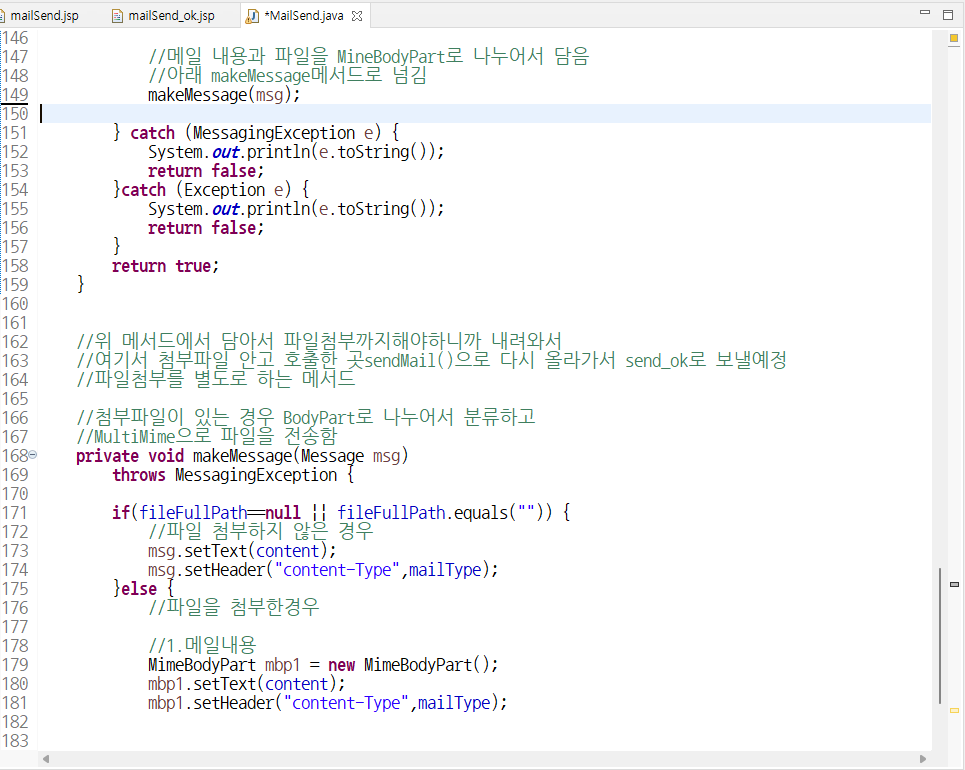Click on catch (MessagingException e) line
Viewport: 965px width, 770px height.
pos(256,133)
